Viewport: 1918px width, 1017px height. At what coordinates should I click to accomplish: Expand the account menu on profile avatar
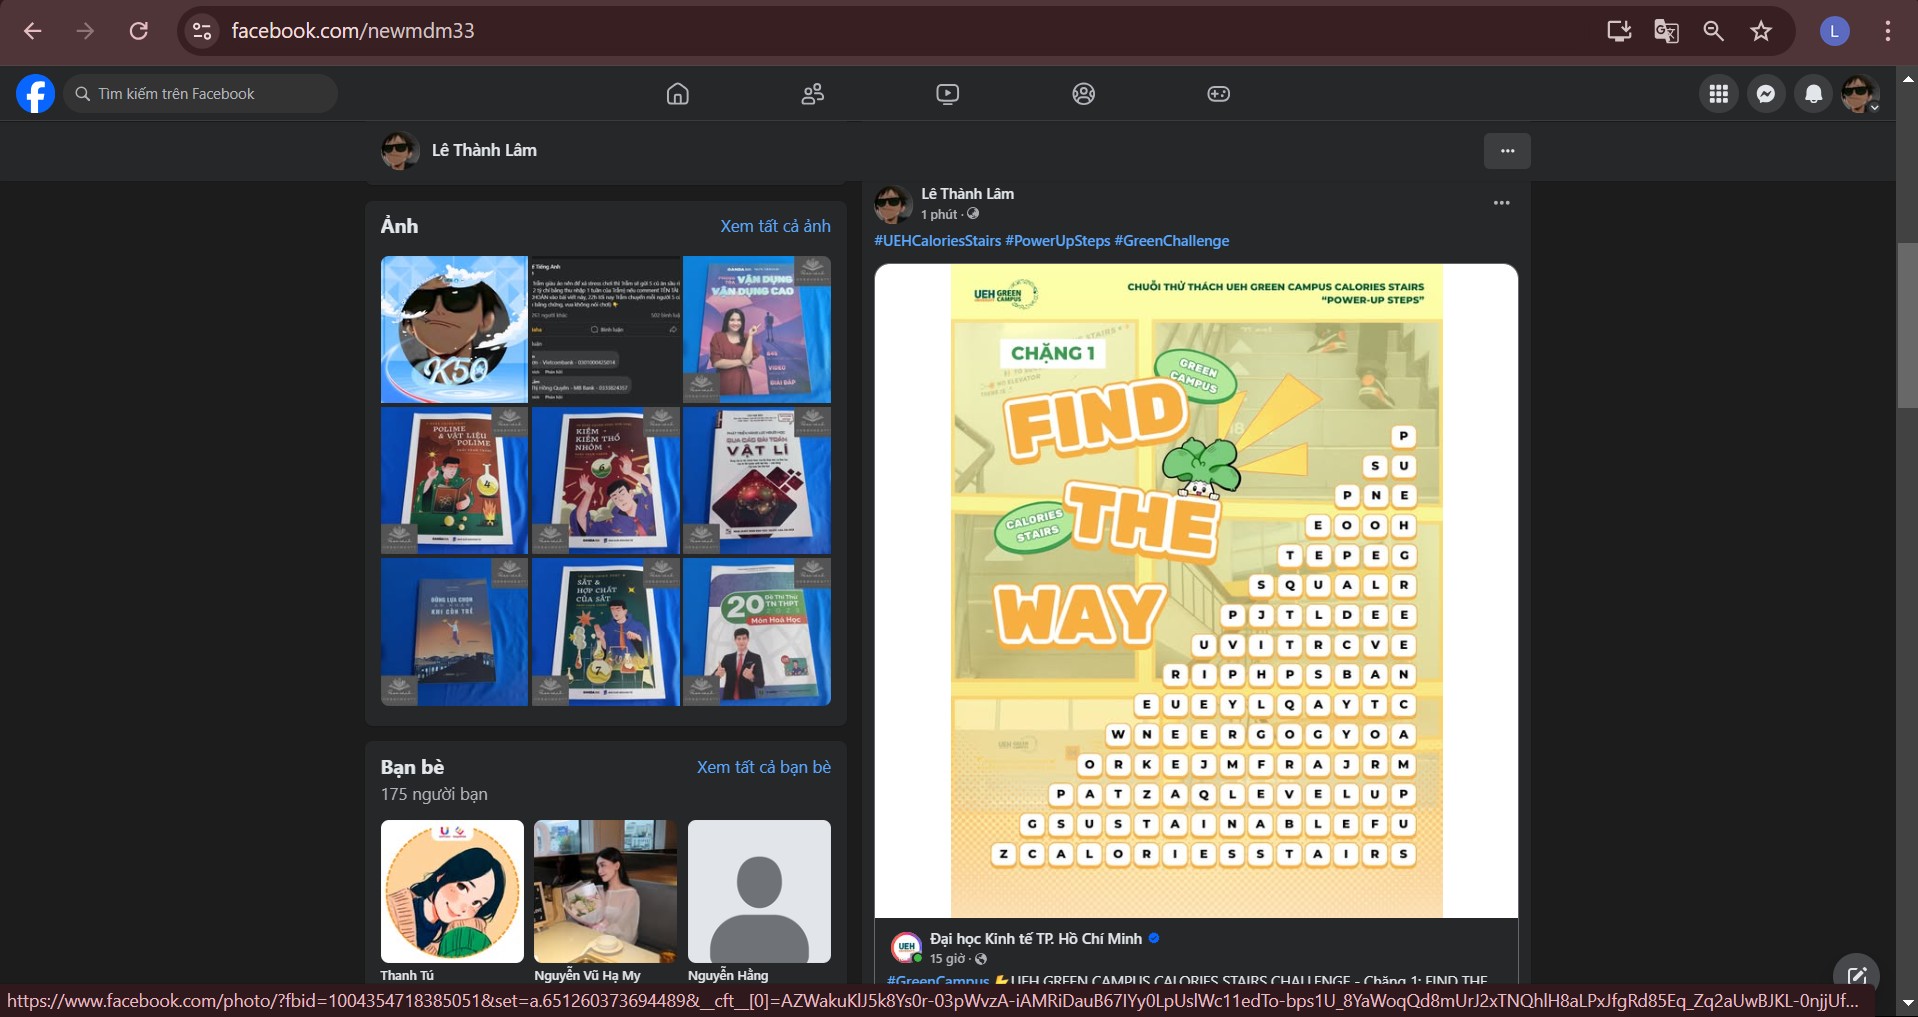tap(1860, 94)
